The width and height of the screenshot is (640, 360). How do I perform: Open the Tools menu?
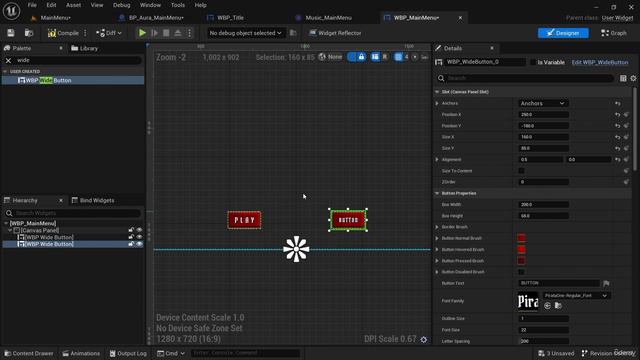178,5
